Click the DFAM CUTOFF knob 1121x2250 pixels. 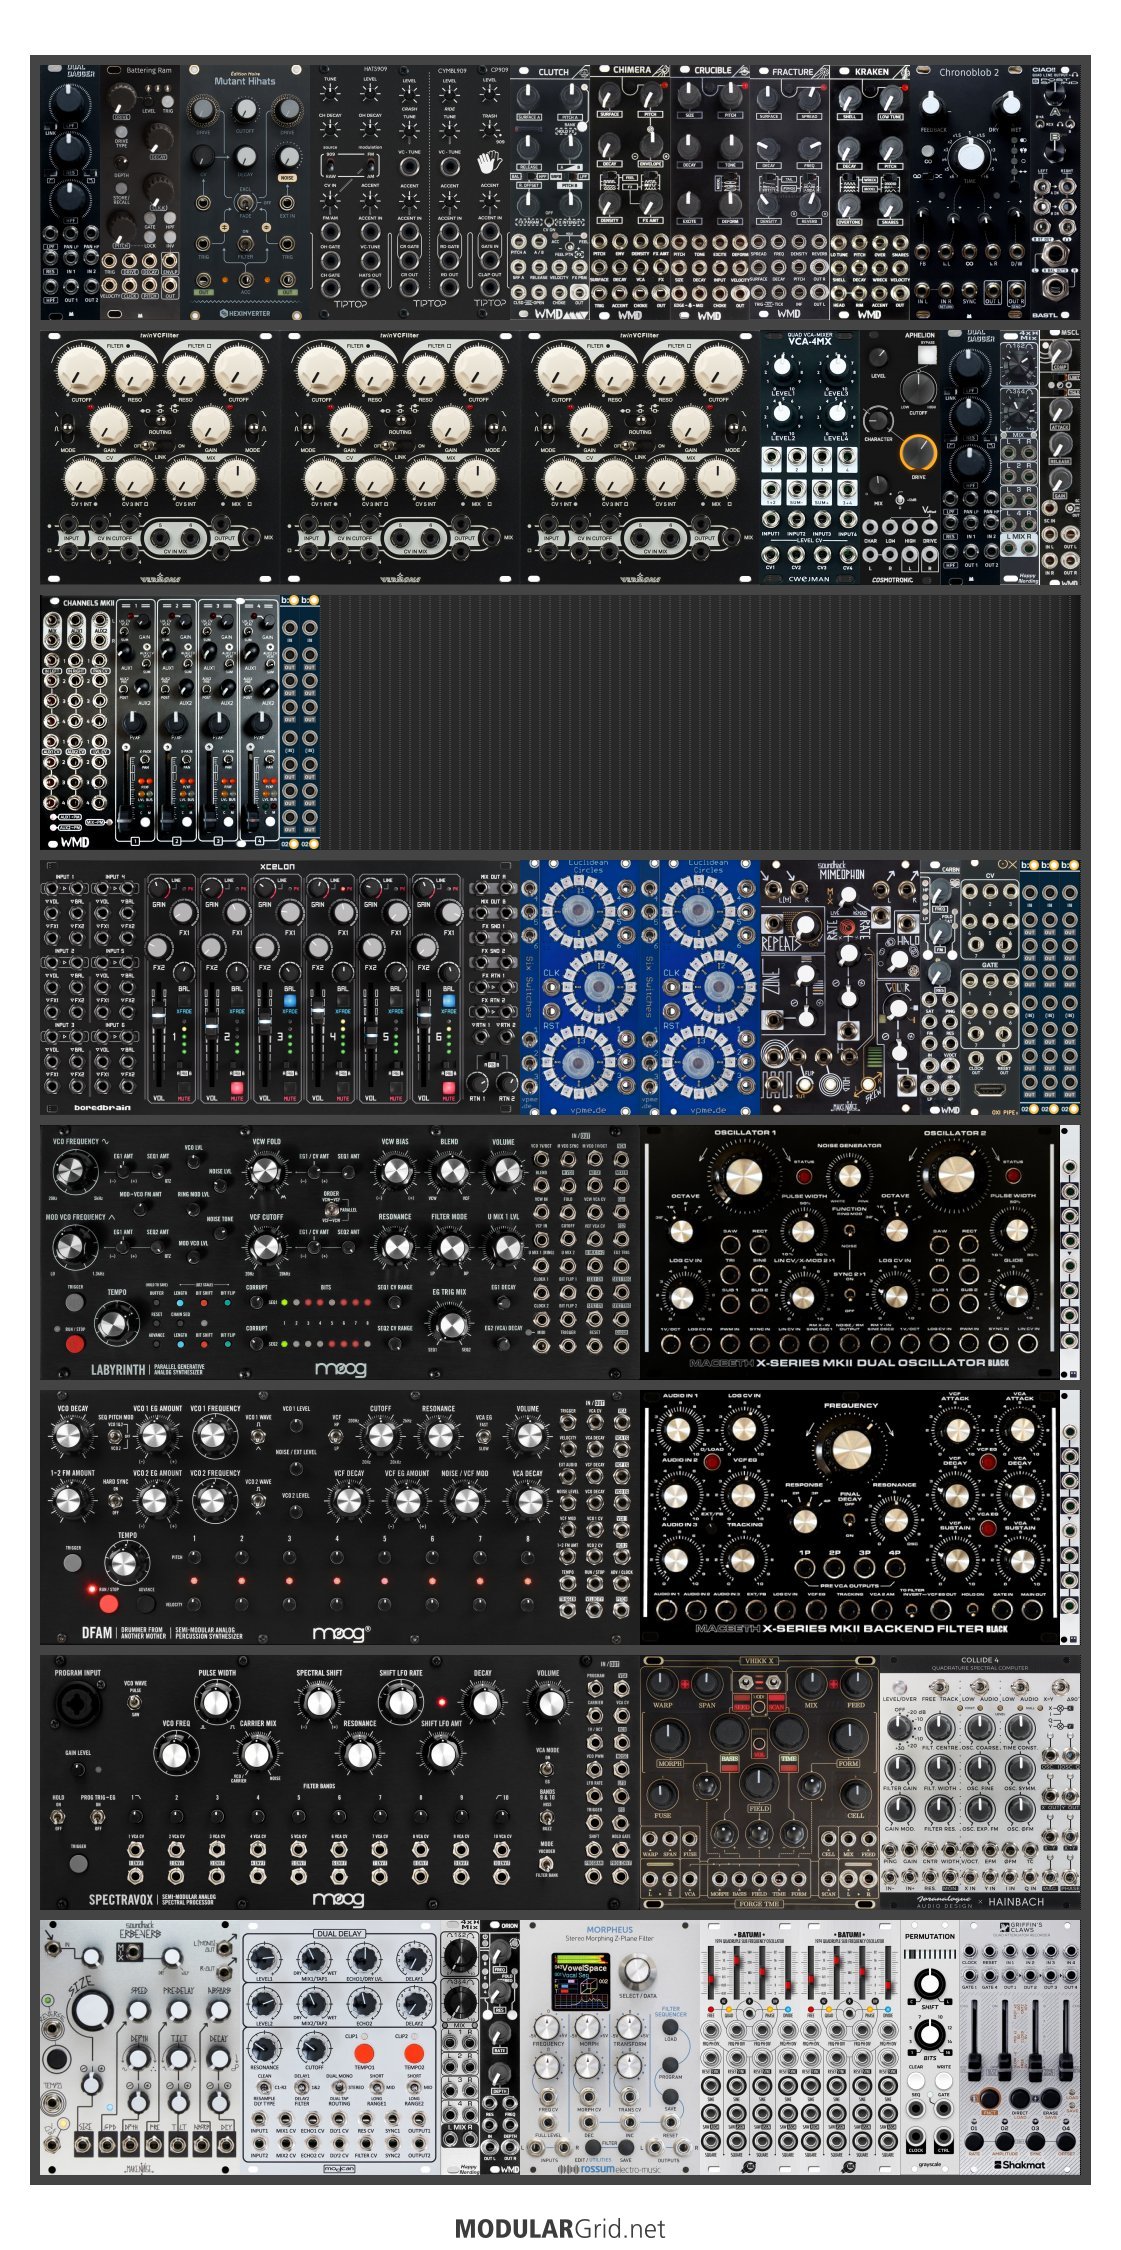pos(380,1435)
